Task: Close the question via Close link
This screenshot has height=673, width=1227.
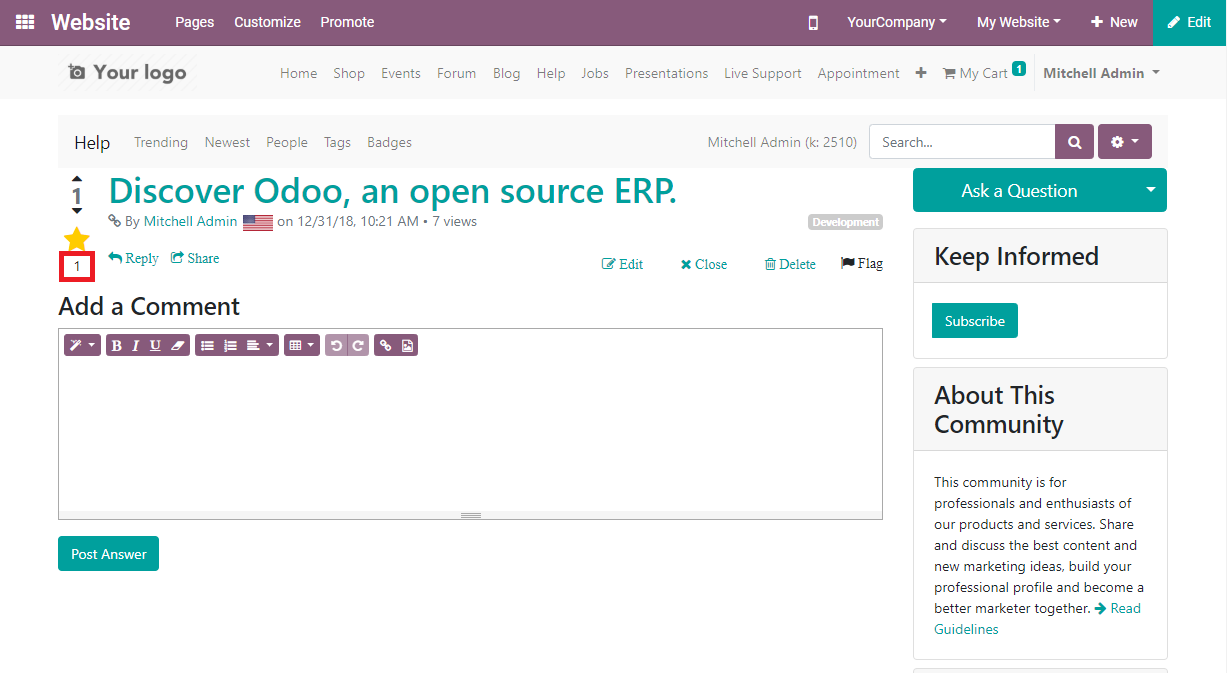Action: pyautogui.click(x=704, y=264)
